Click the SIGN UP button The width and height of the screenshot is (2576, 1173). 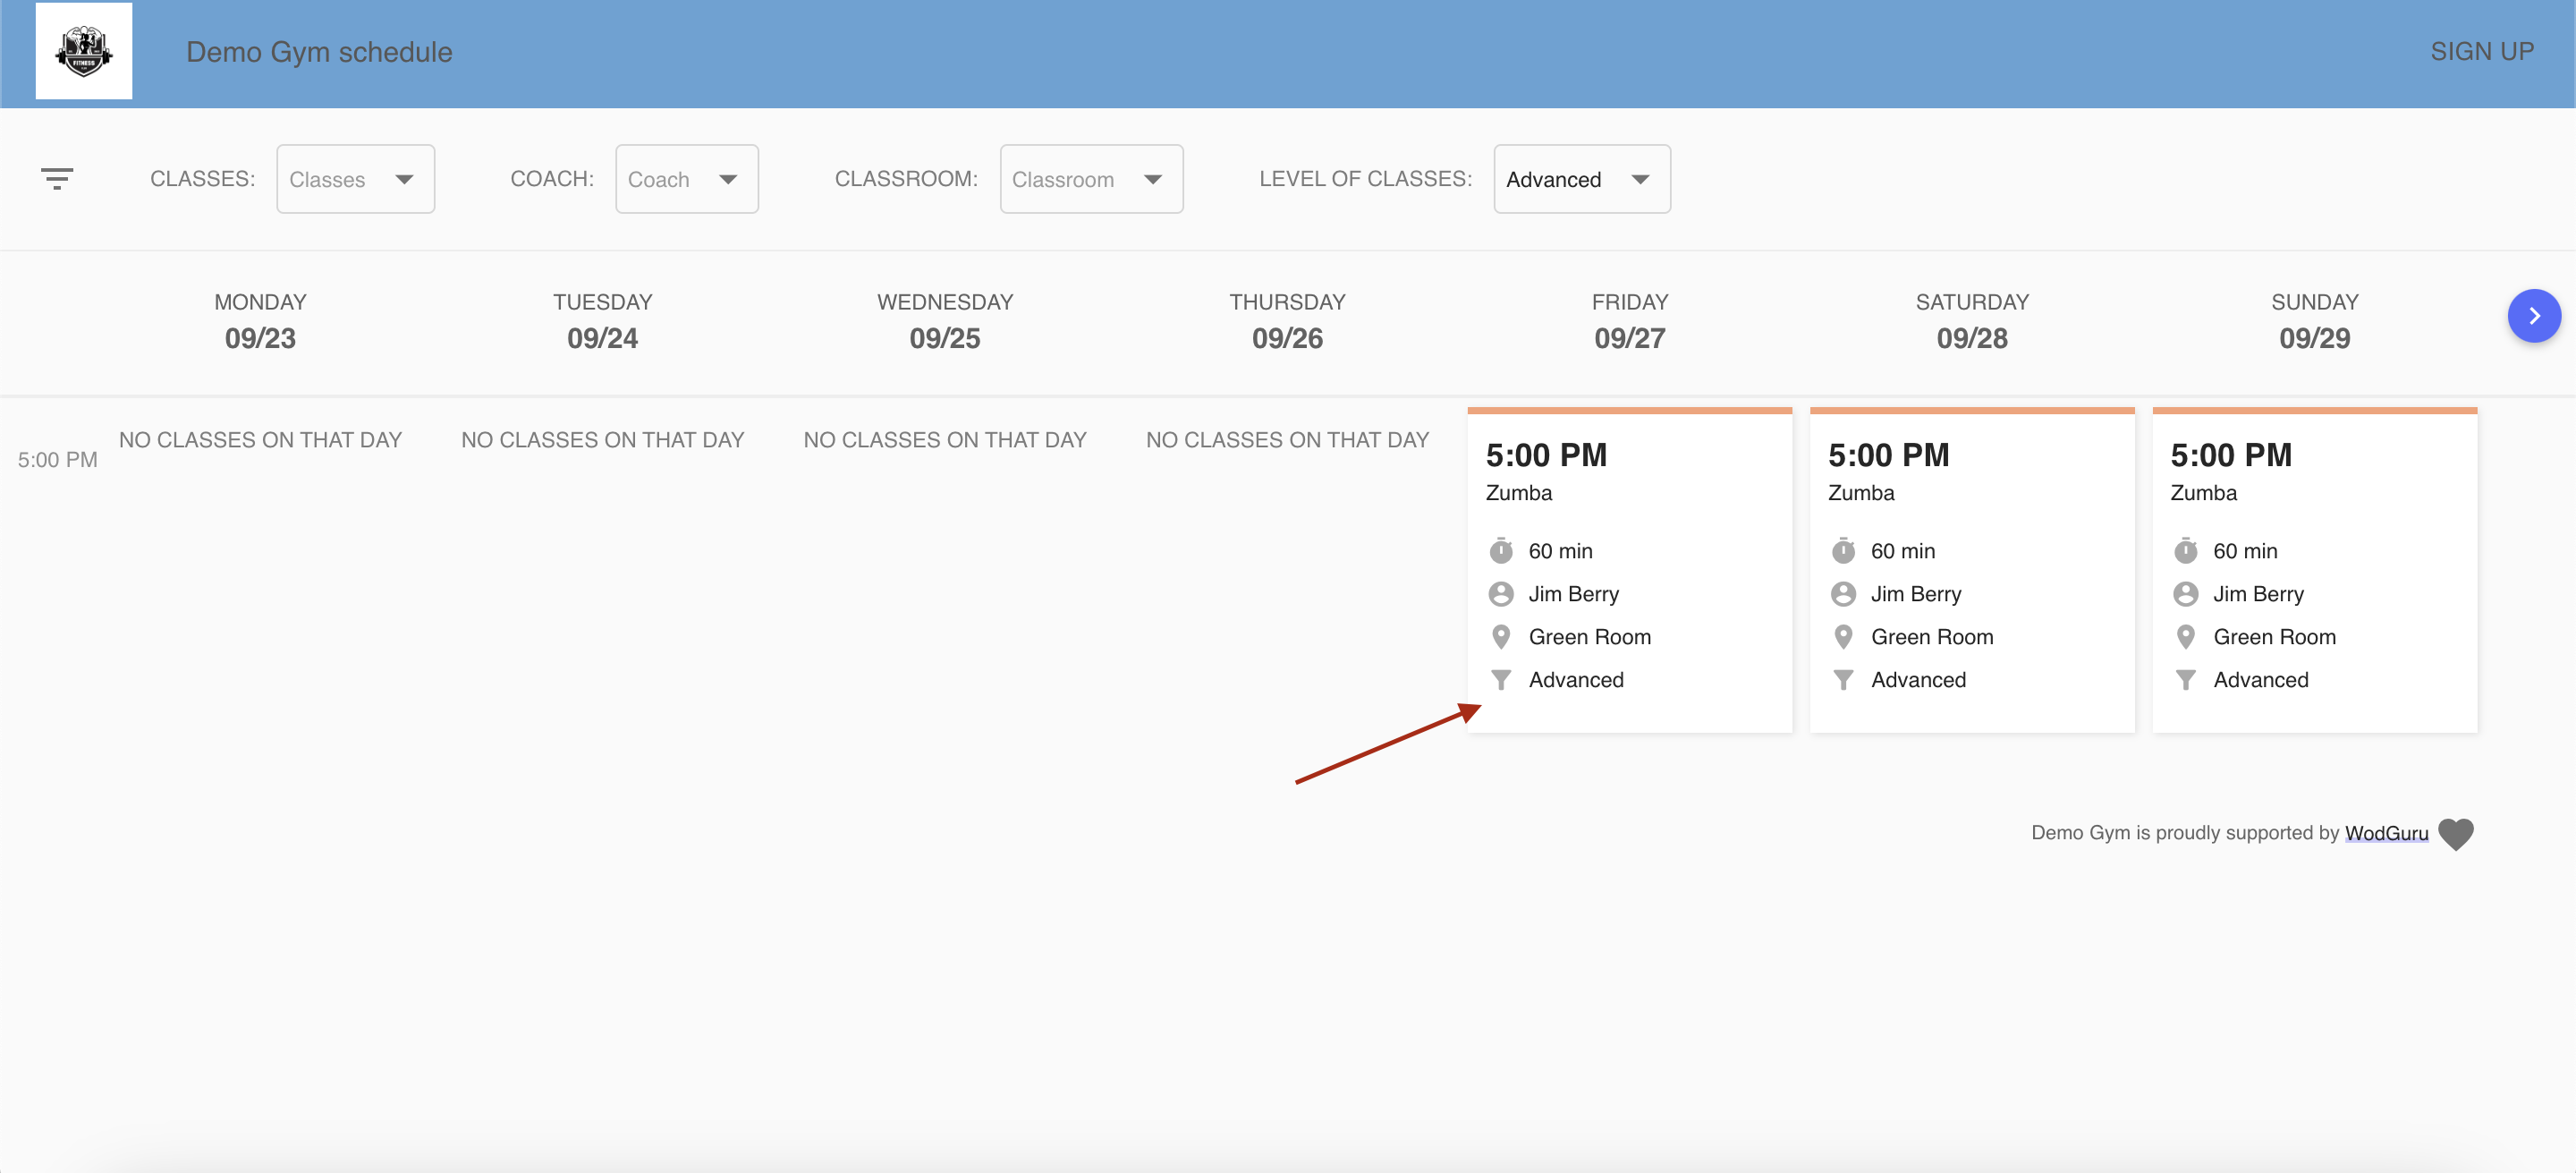pos(2481,52)
